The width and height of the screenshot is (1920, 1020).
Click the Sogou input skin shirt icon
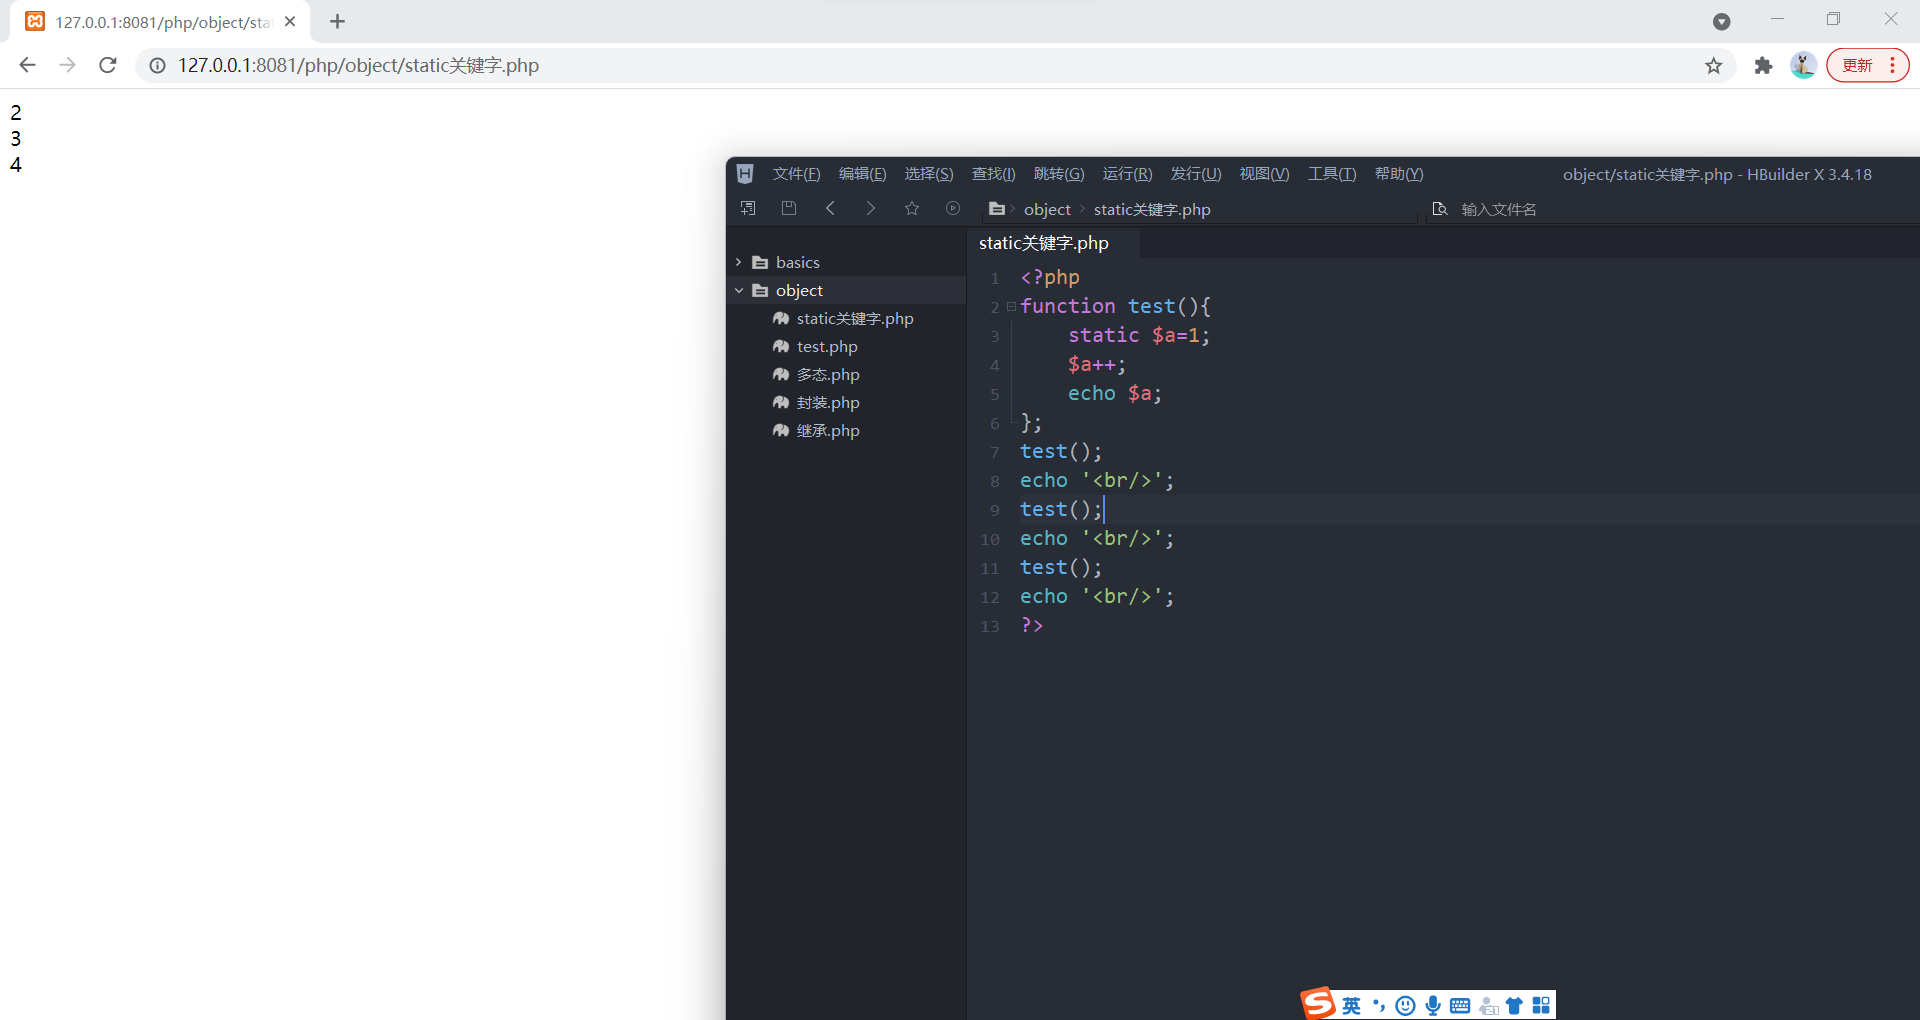pos(1515,1005)
